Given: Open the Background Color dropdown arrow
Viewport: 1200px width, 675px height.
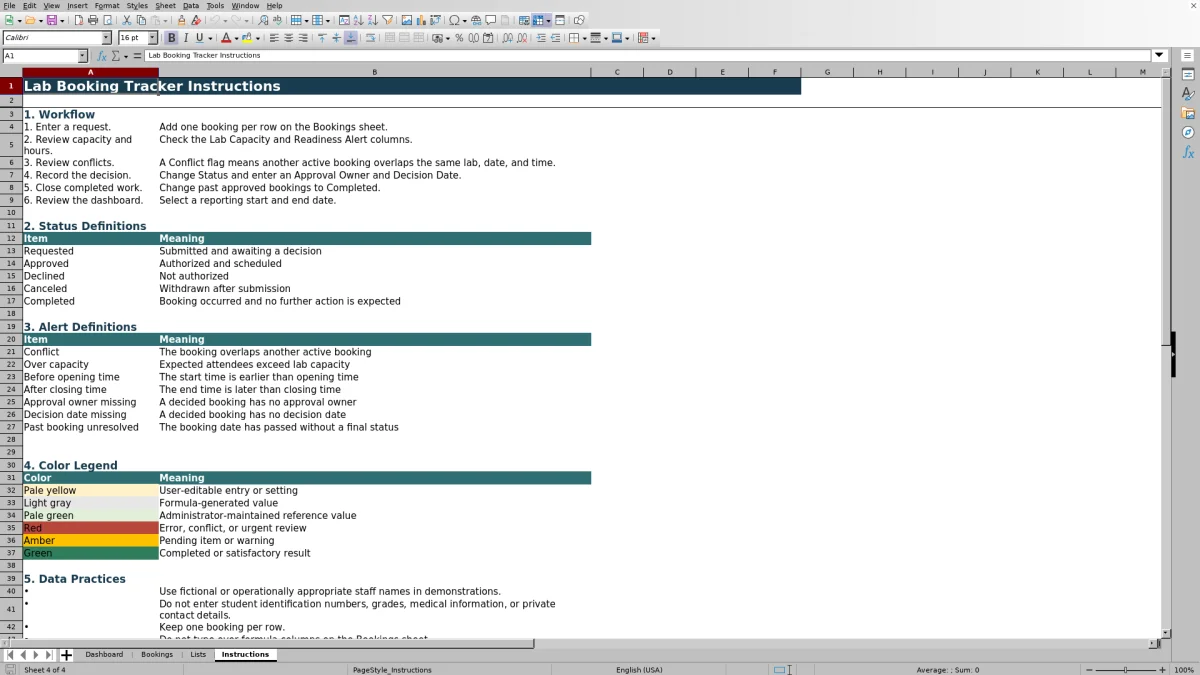Looking at the screenshot, I should pos(258,38).
